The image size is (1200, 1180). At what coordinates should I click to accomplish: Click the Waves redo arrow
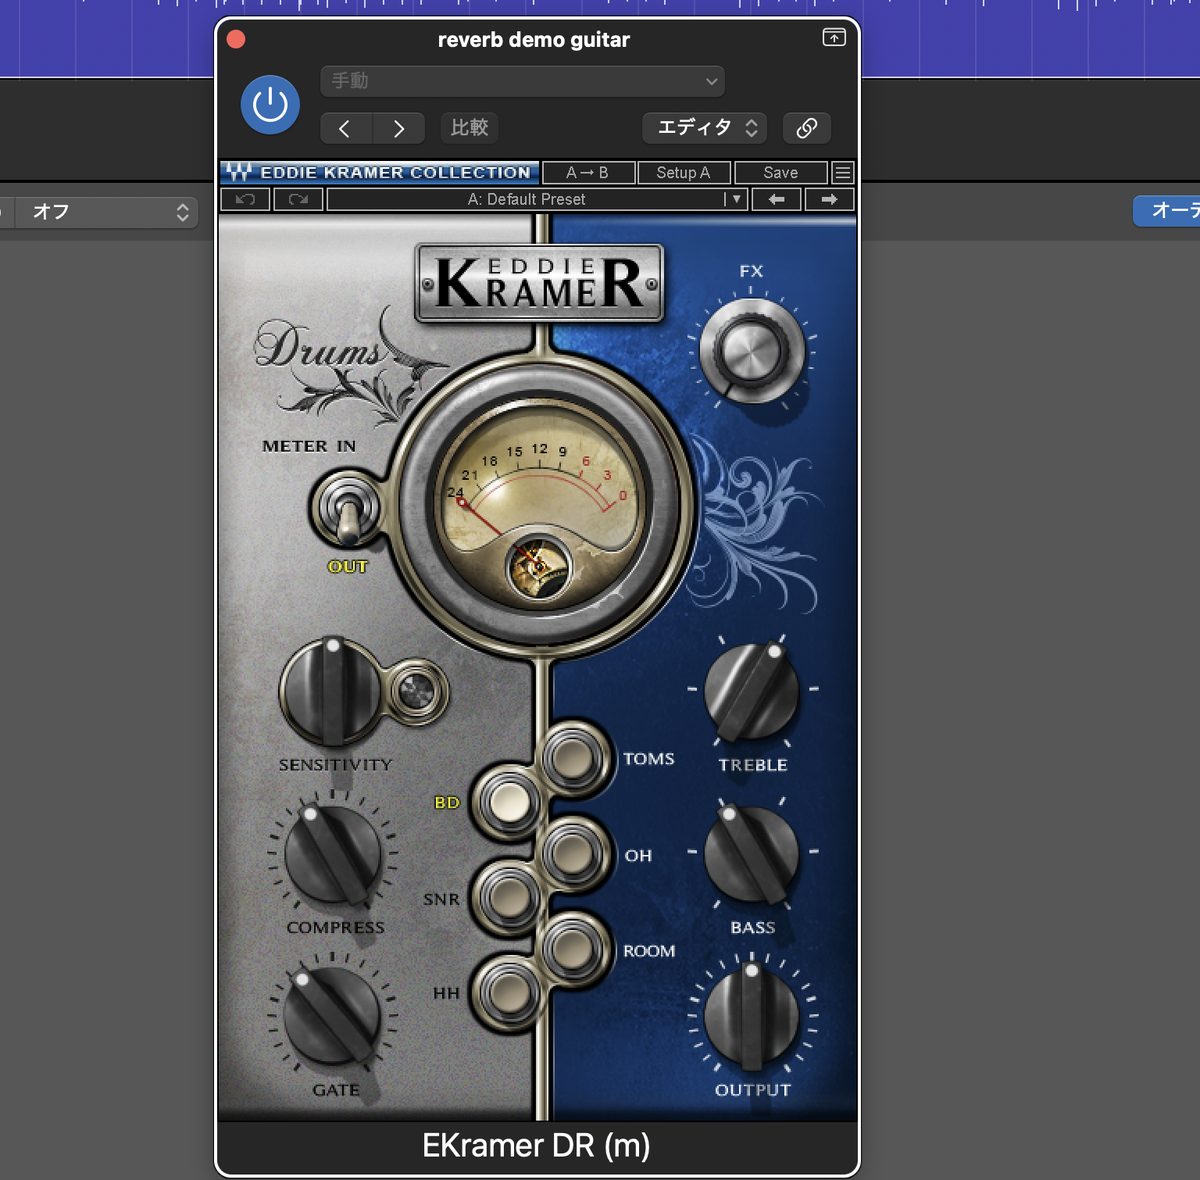point(298,199)
